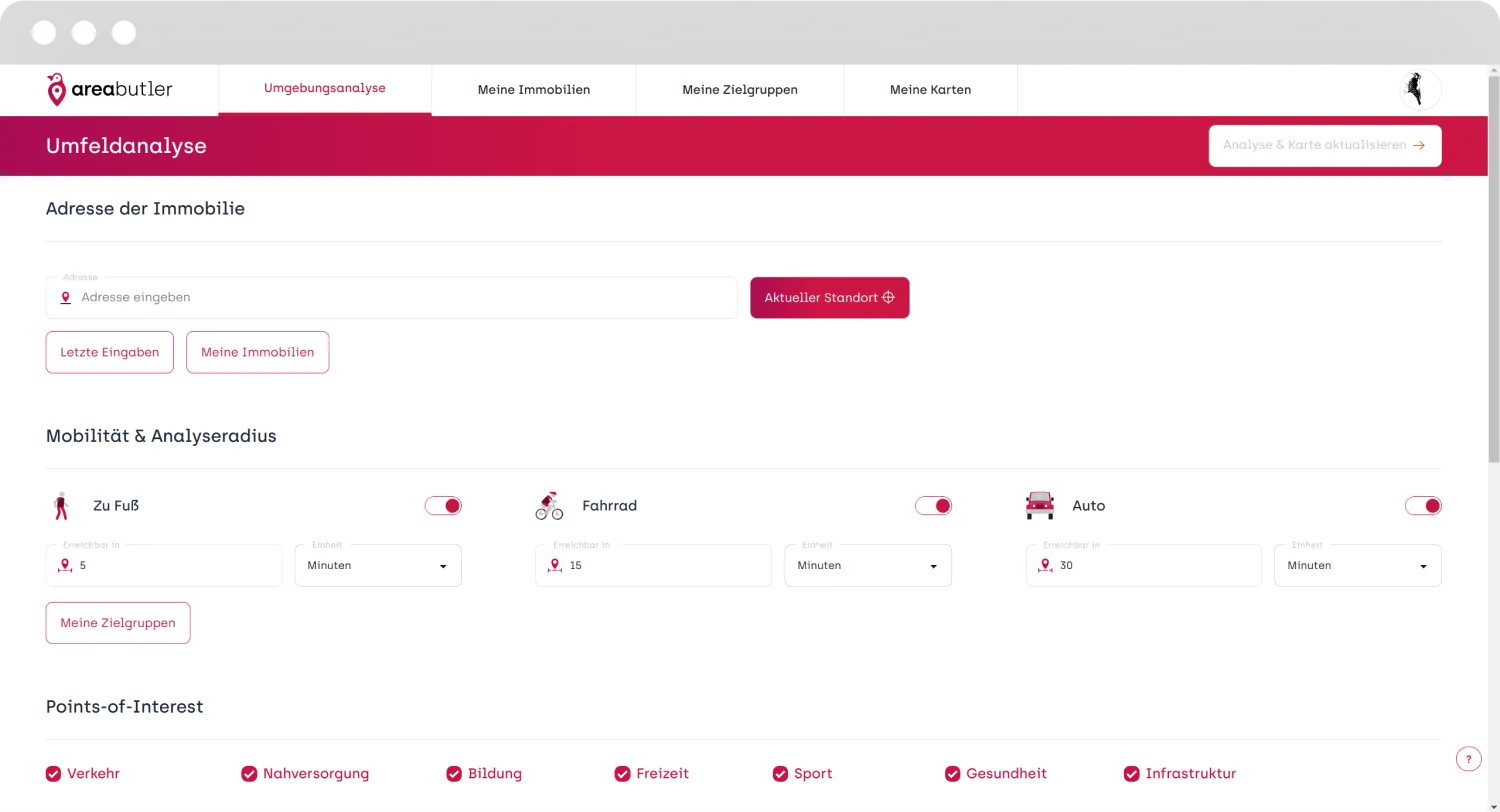This screenshot has width=1500, height=812.
Task: Click the walking person Zu Fuß icon
Action: point(62,506)
